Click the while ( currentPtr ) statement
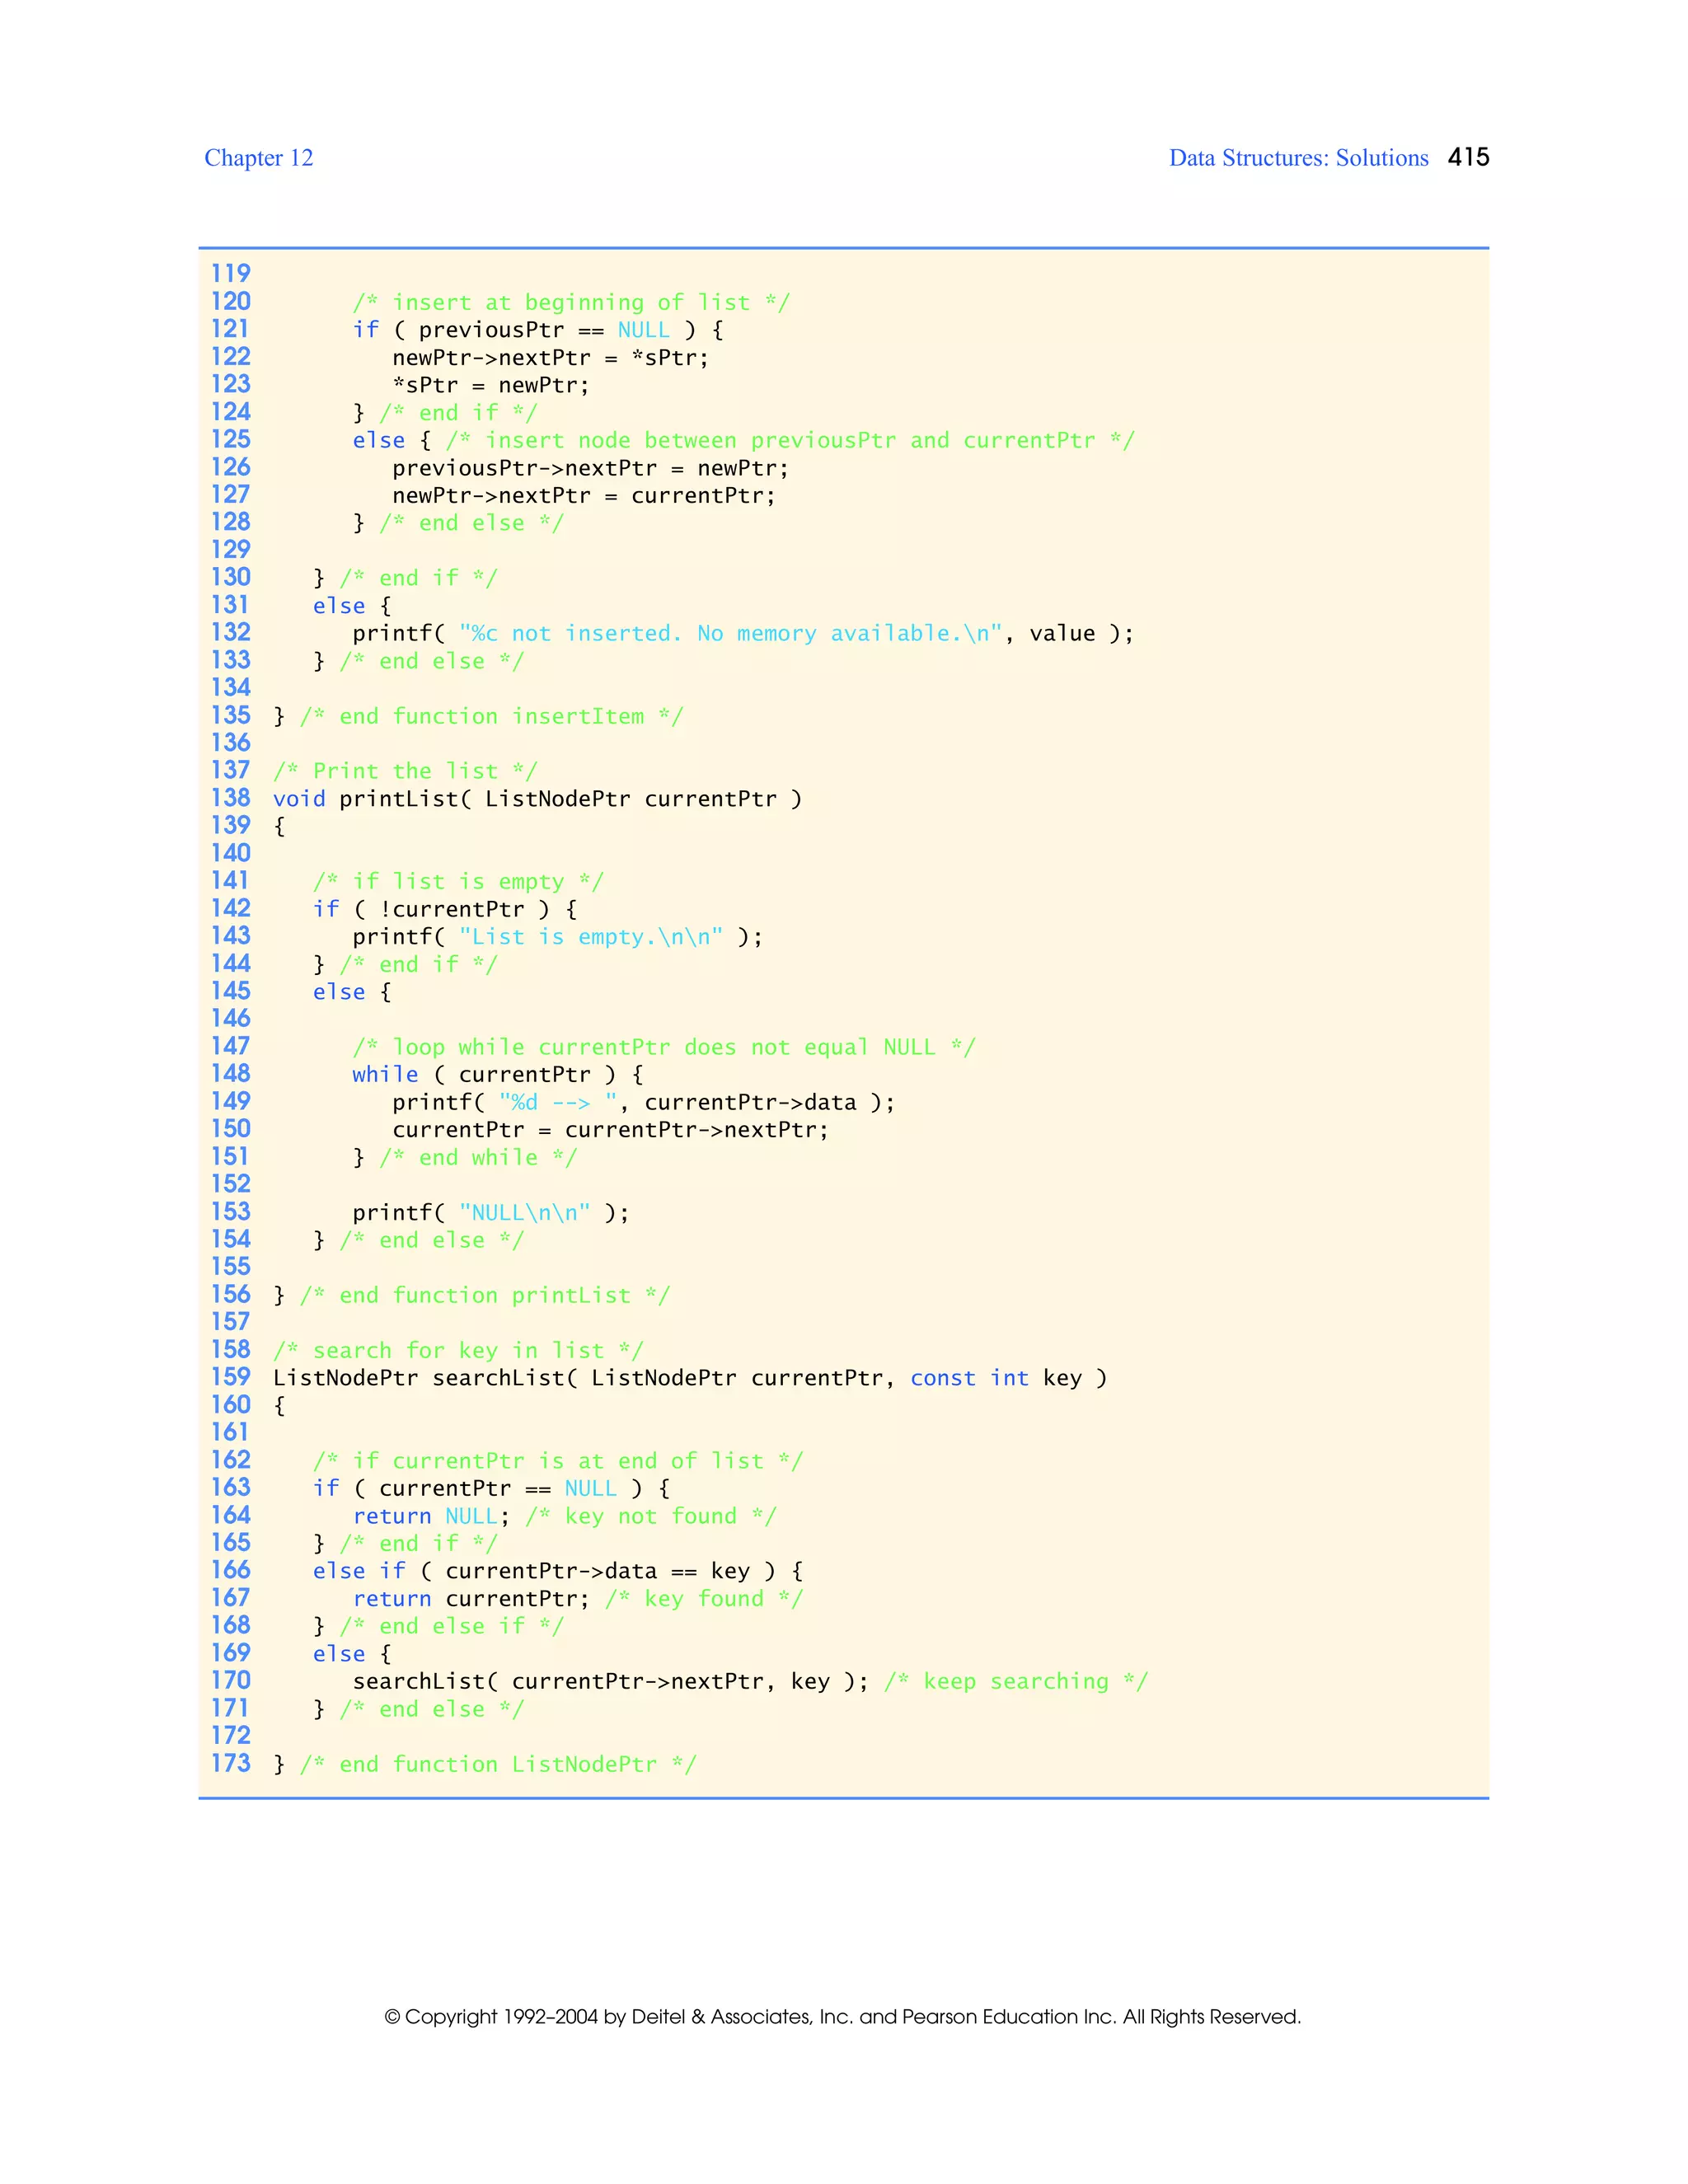1688x2184 pixels. (x=497, y=1075)
